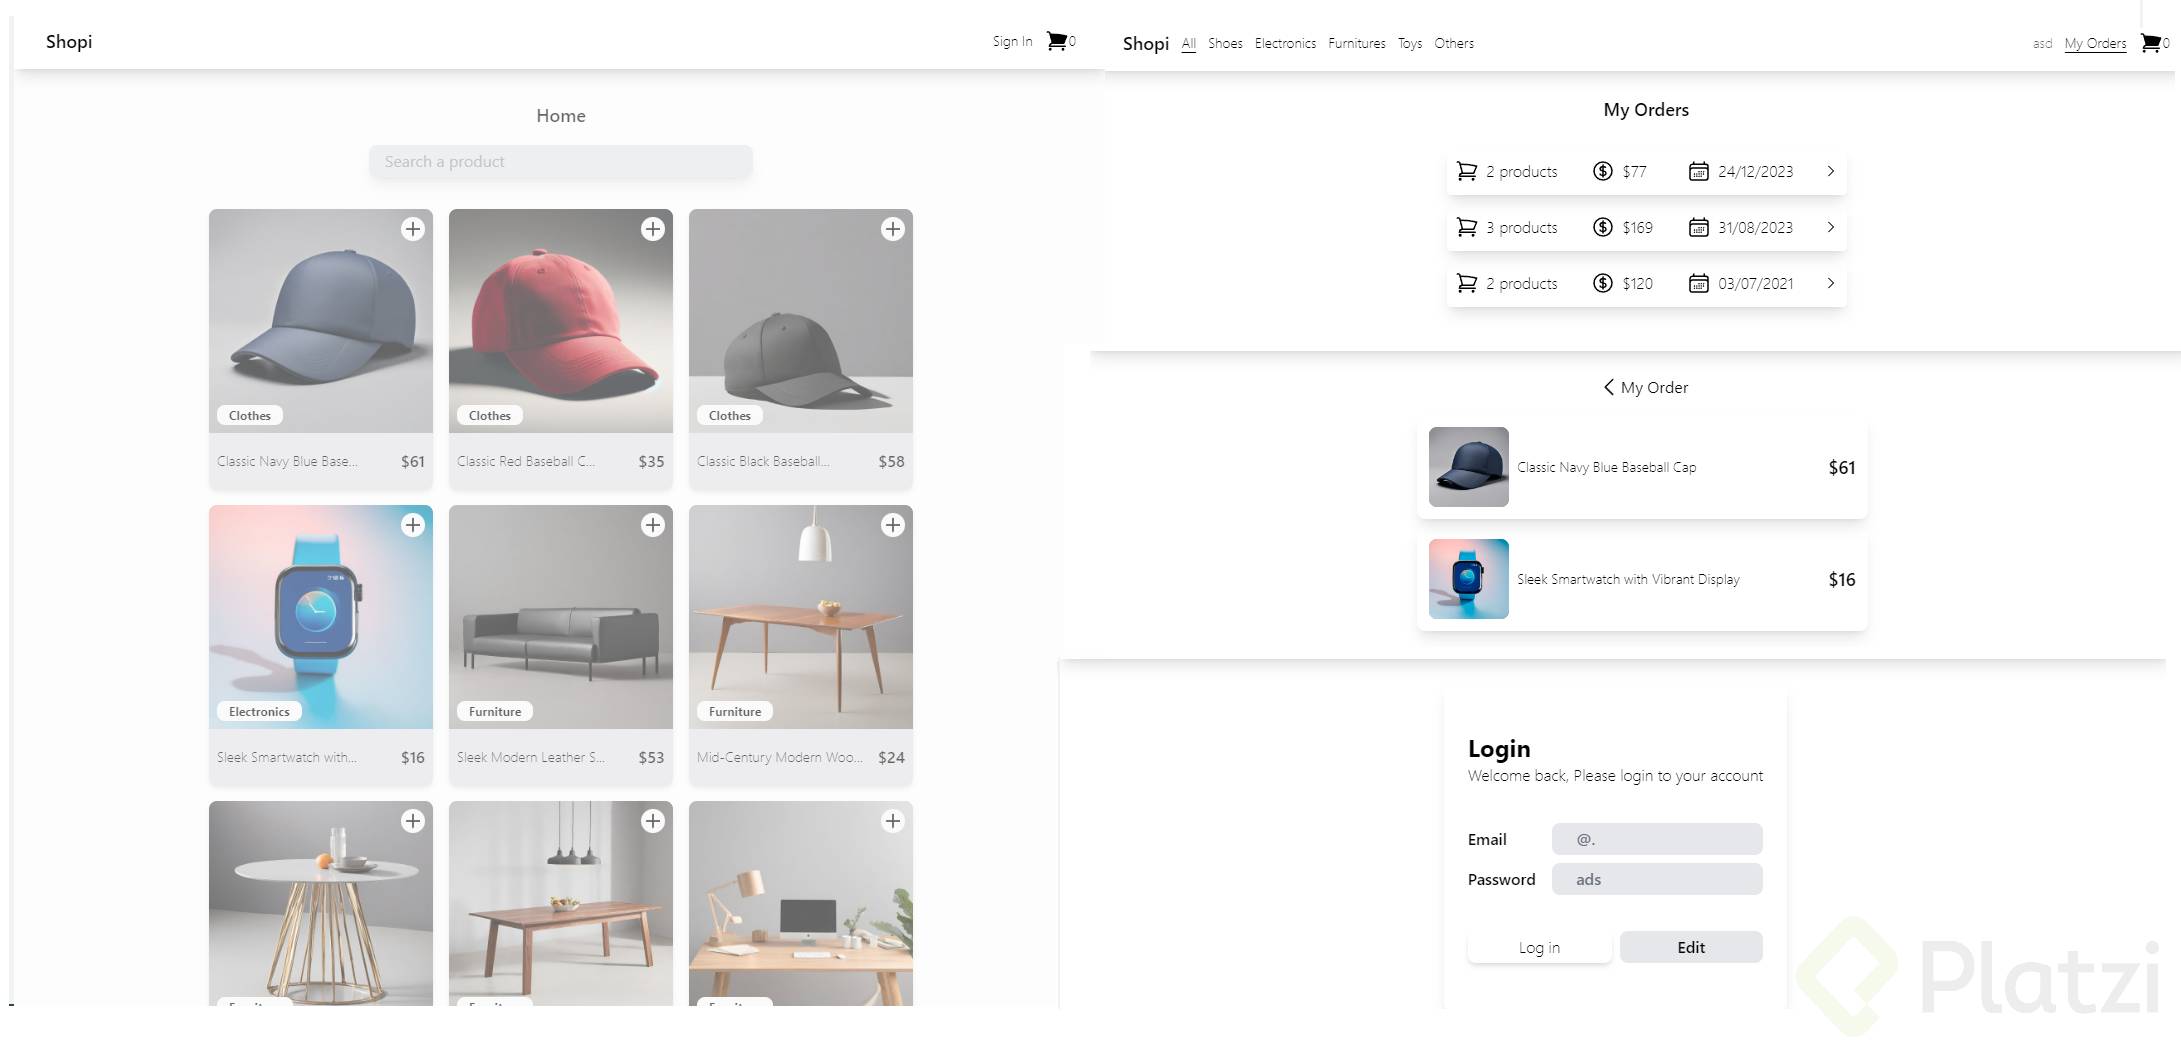Screen dimensions: 2181x1048
Task: Go back using My Order chevron
Action: [x=1608, y=387]
